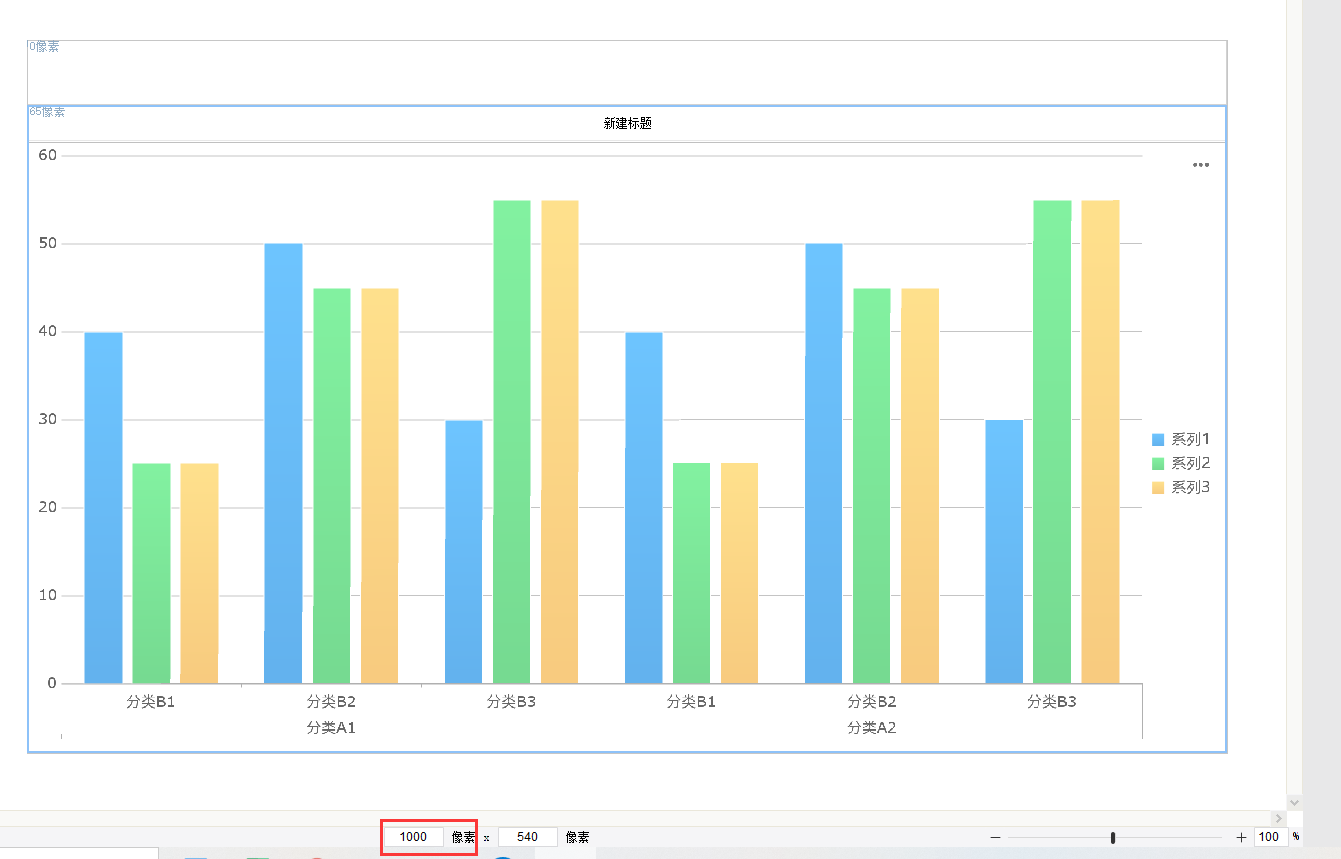Click the 65像素 ruler label

pos(47,112)
